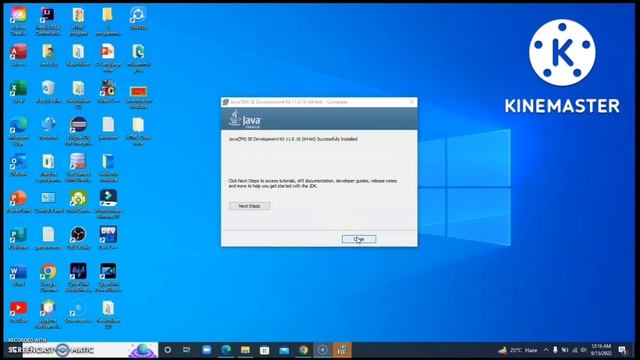Open the notification center icon
640x360 pixels.
[x=622, y=350]
